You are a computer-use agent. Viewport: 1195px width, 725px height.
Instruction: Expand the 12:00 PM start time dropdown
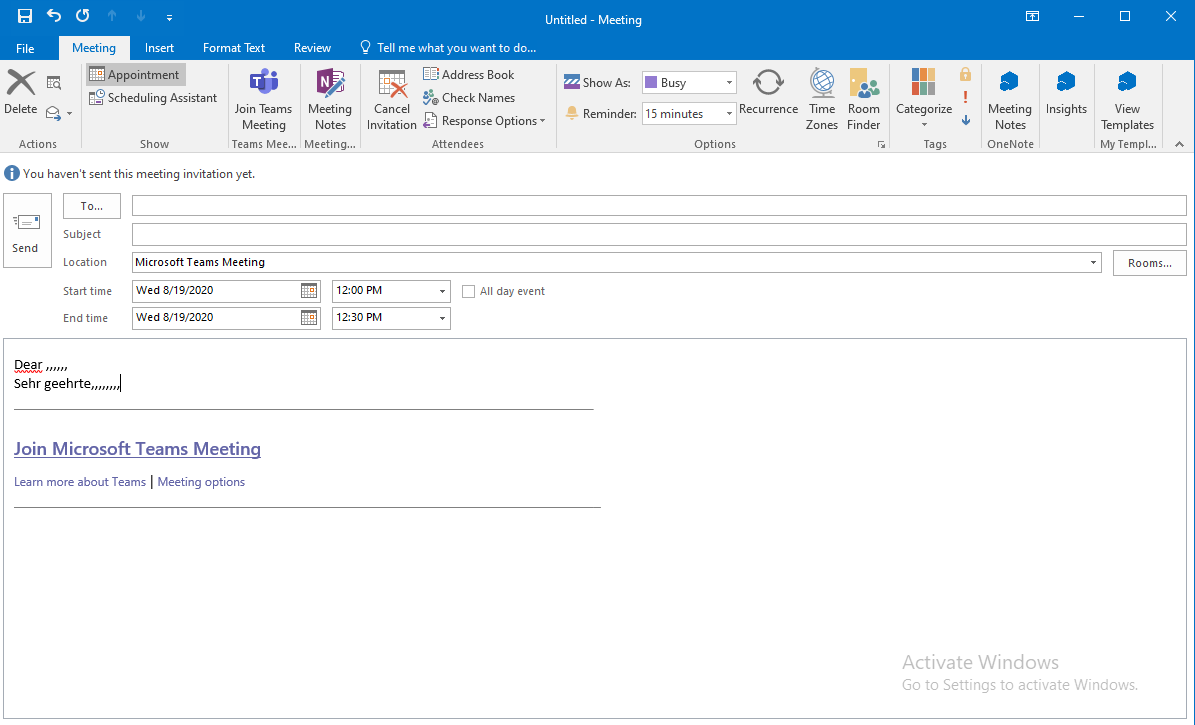[442, 291]
